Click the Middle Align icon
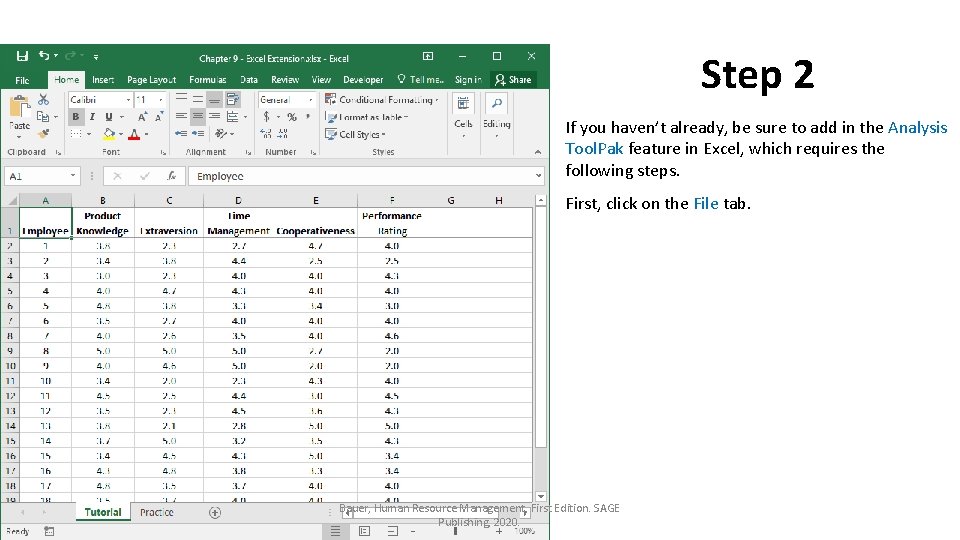Screen dimensions: 960x540 click(198, 99)
